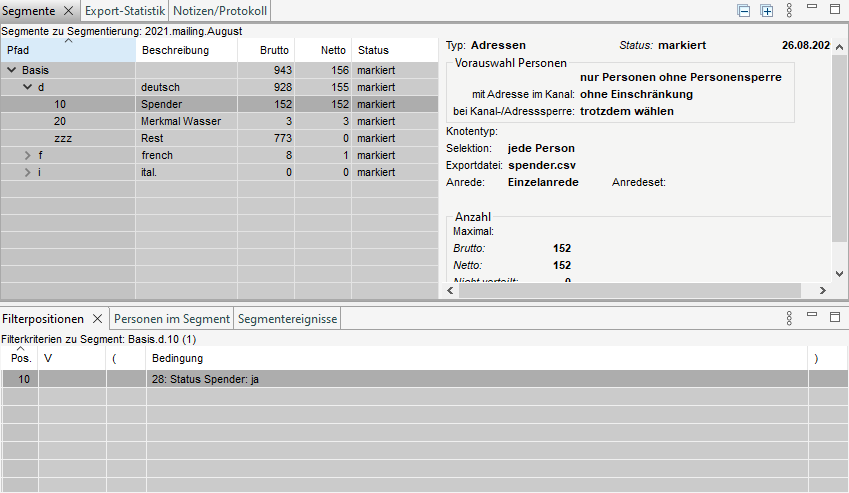Open the Segmente panel view menu (three dots)
Screen dimensions: 849x493
(x=790, y=11)
